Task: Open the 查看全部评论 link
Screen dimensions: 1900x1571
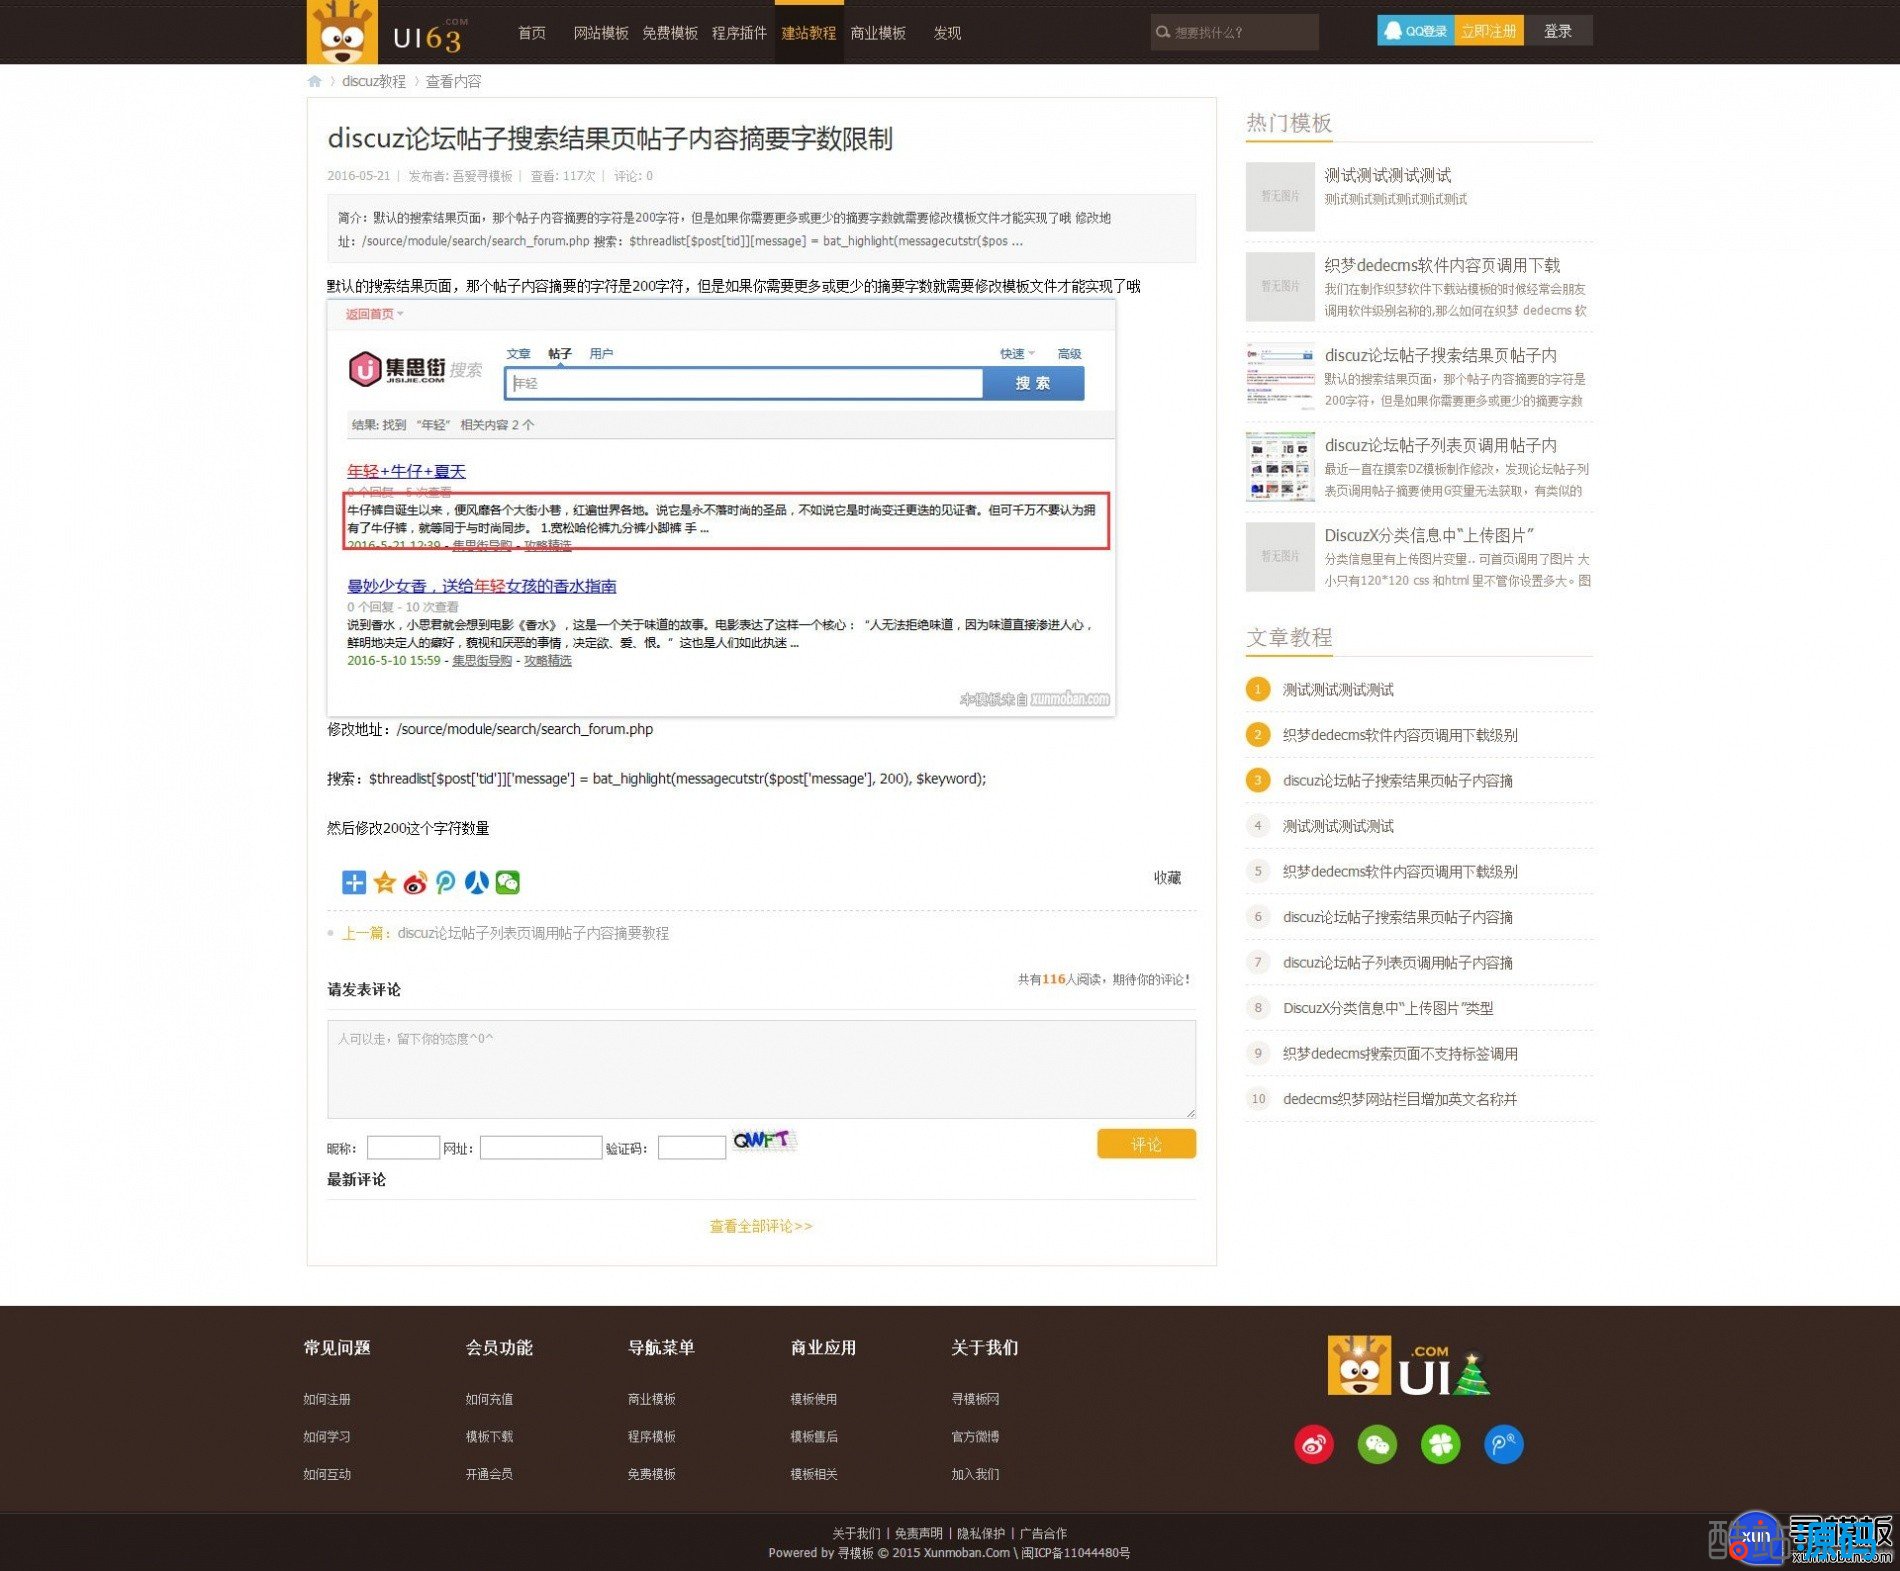Action: (x=760, y=1226)
